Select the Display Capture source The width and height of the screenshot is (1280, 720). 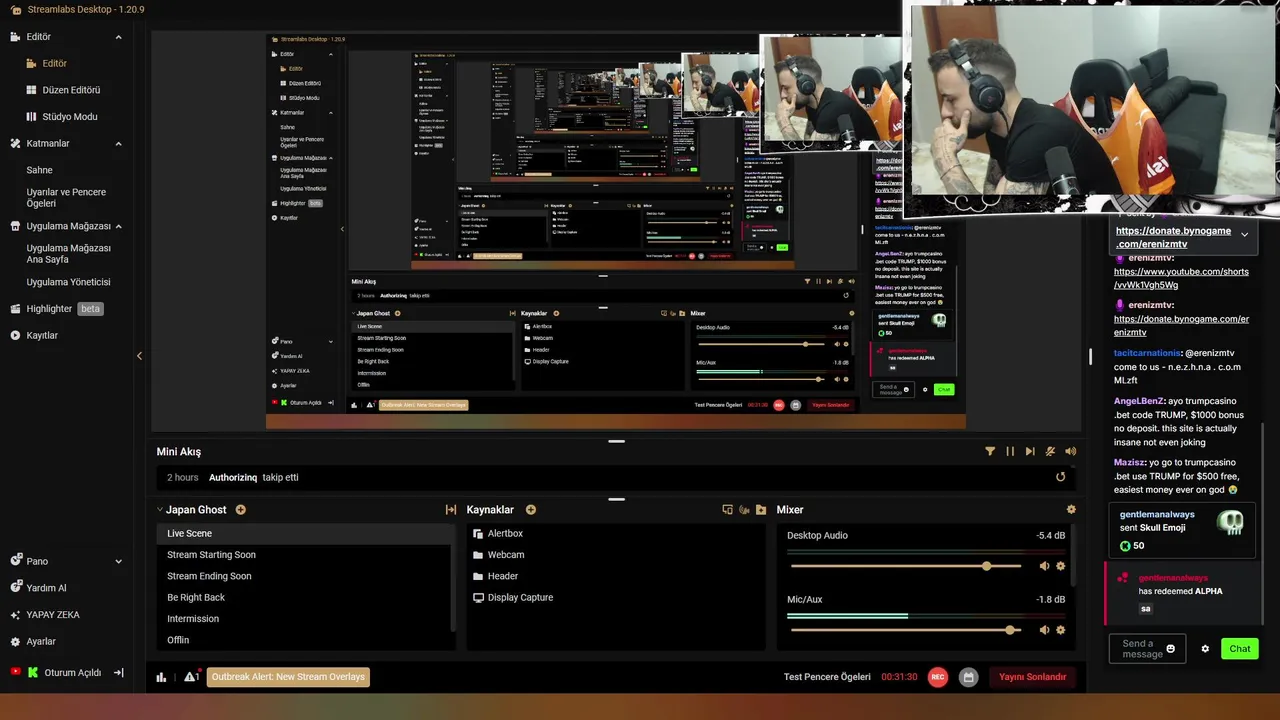[x=520, y=598]
